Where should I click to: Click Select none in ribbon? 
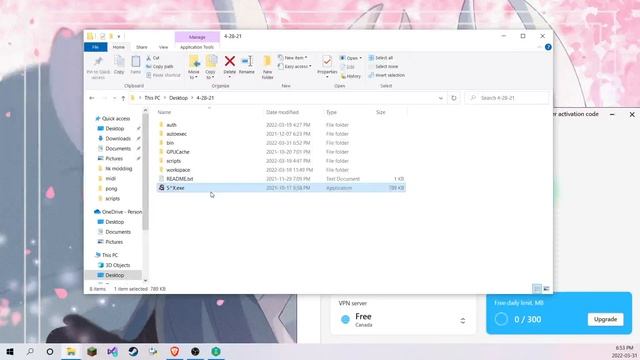click(x=383, y=67)
